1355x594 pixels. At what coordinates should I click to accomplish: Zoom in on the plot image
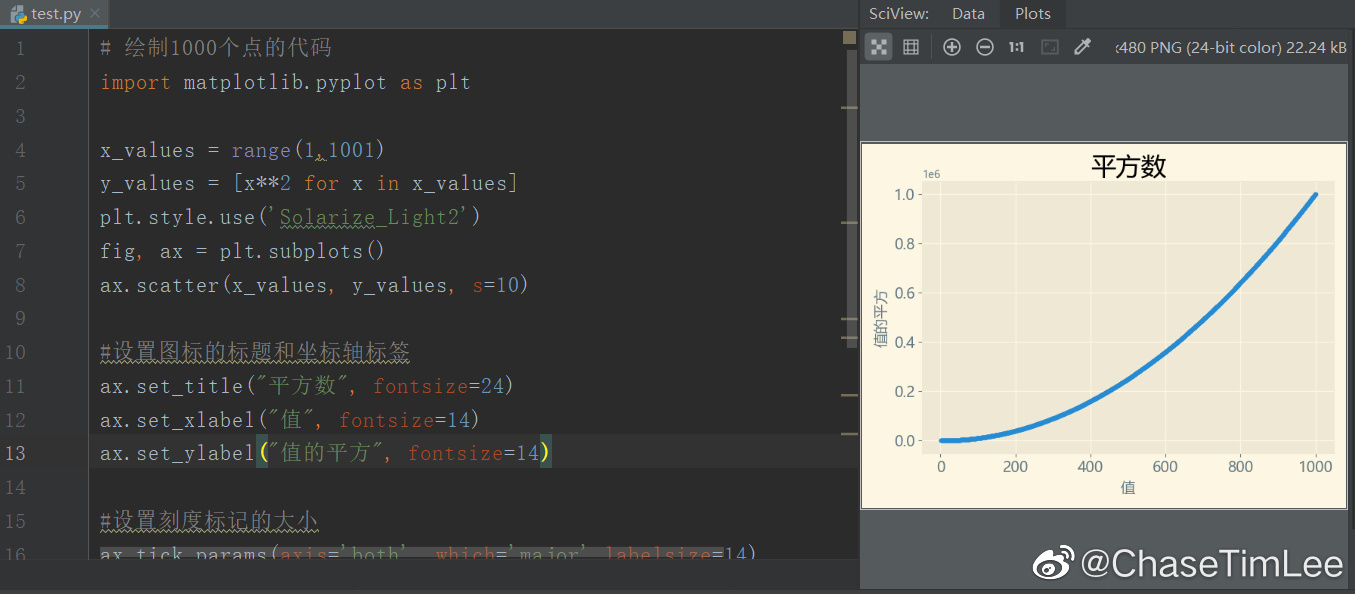point(952,47)
